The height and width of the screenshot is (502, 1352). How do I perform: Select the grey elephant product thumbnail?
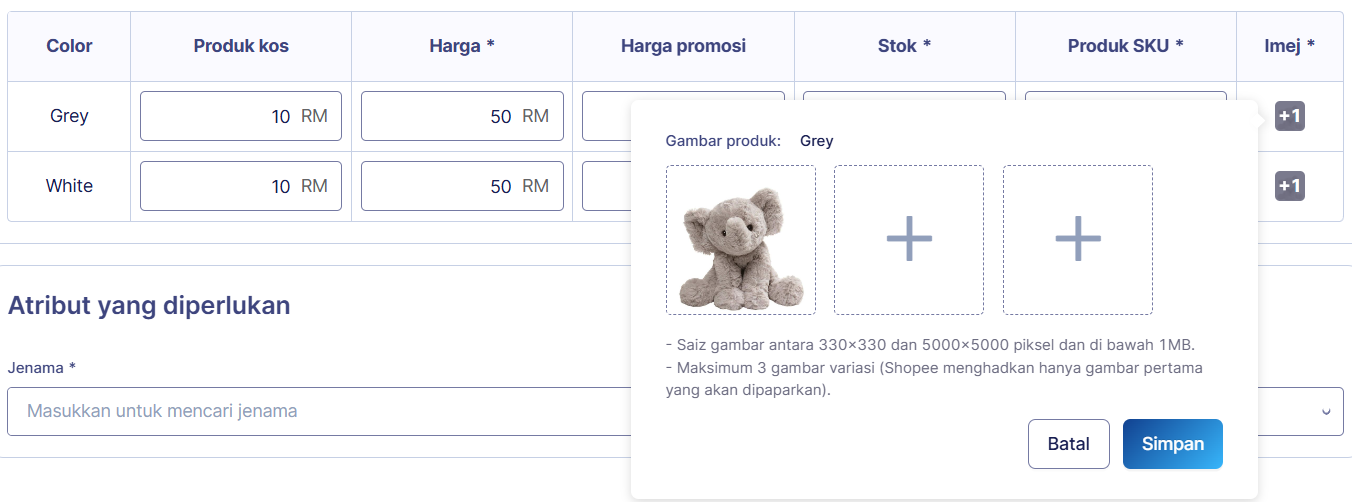pos(741,240)
